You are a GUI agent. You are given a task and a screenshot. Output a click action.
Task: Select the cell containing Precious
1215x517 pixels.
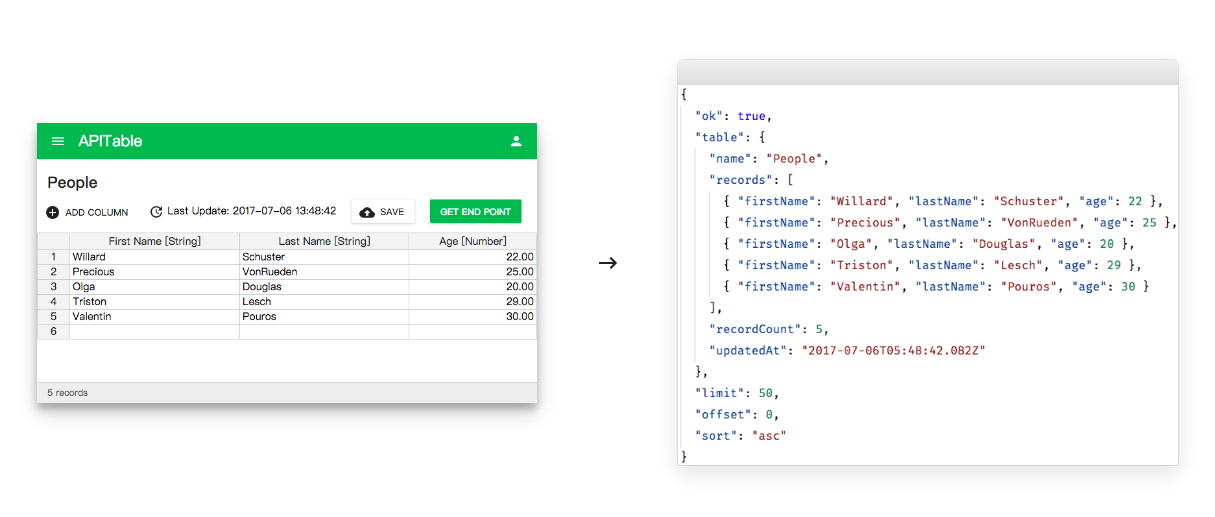click(154, 272)
